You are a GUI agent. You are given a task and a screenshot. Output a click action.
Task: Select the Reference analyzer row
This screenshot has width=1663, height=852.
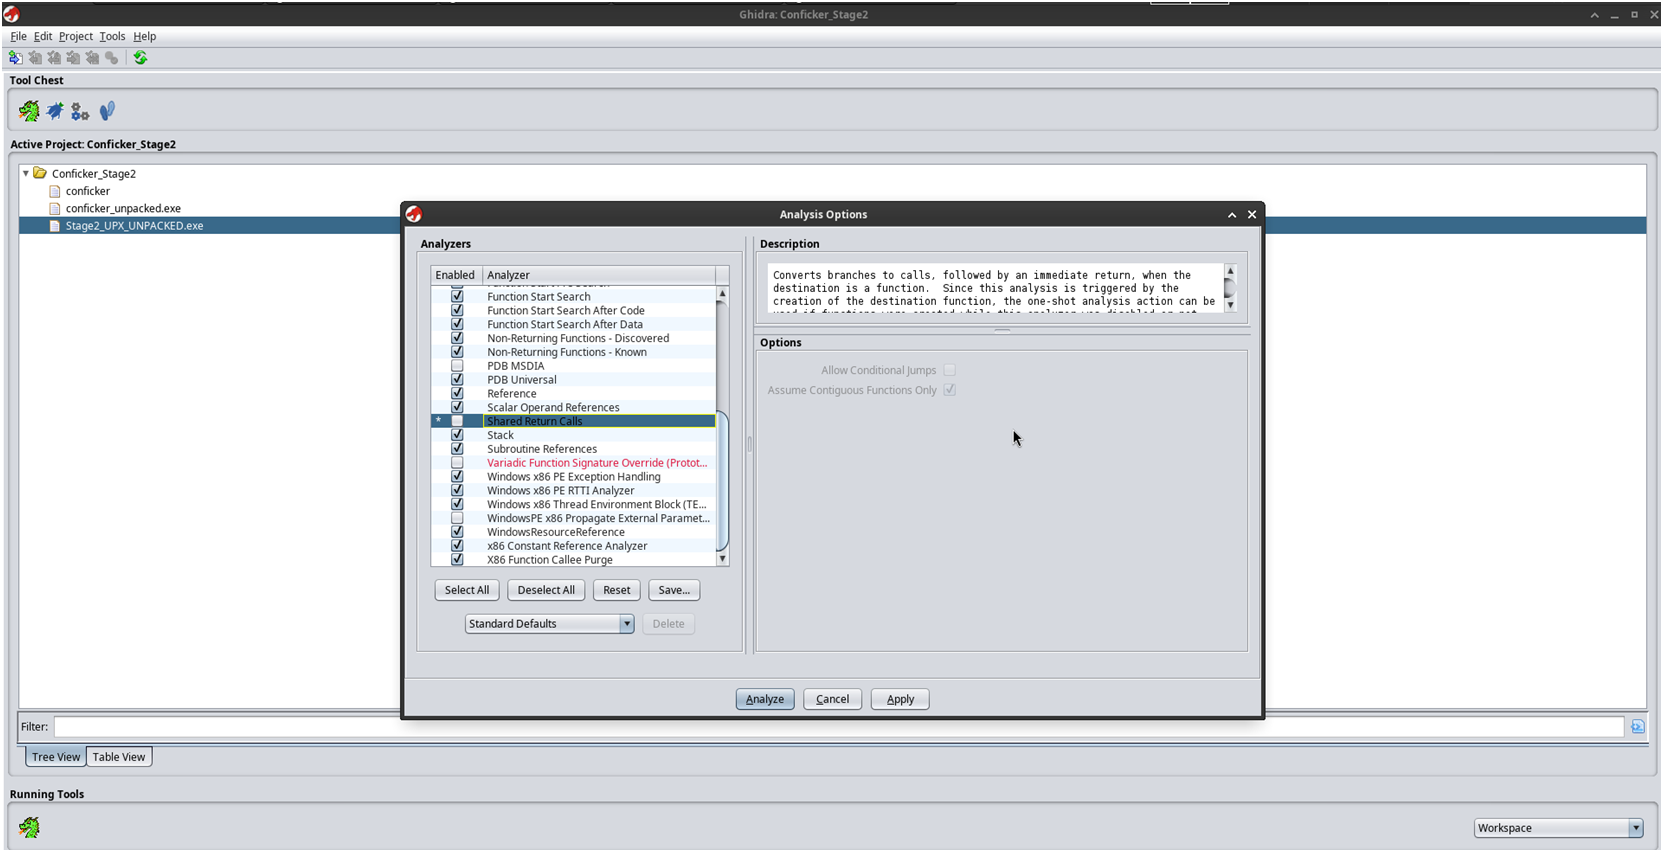click(574, 394)
